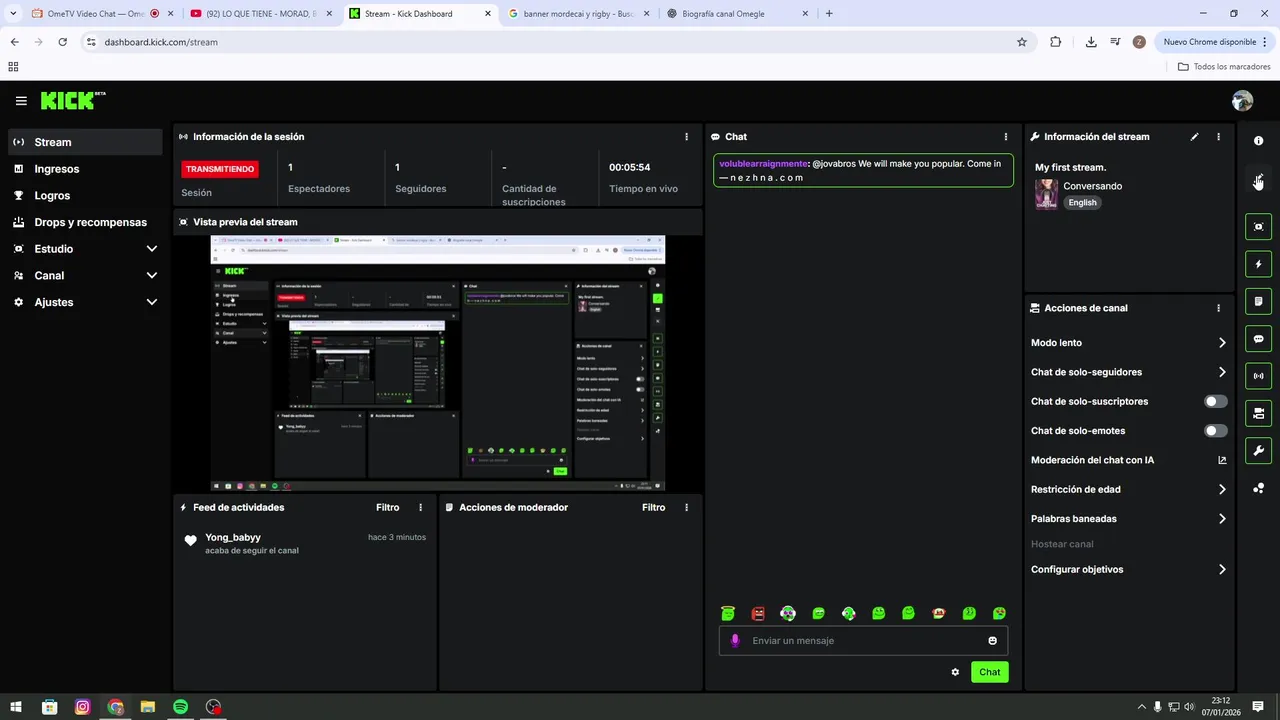Click the Enviar un mensaje input field

point(865,641)
